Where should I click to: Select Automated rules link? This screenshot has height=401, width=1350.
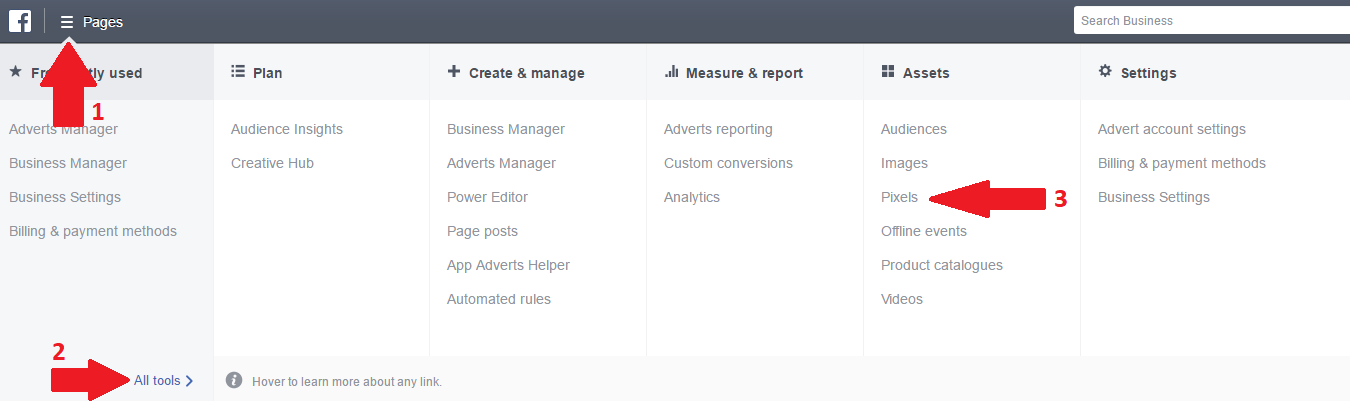pos(498,299)
